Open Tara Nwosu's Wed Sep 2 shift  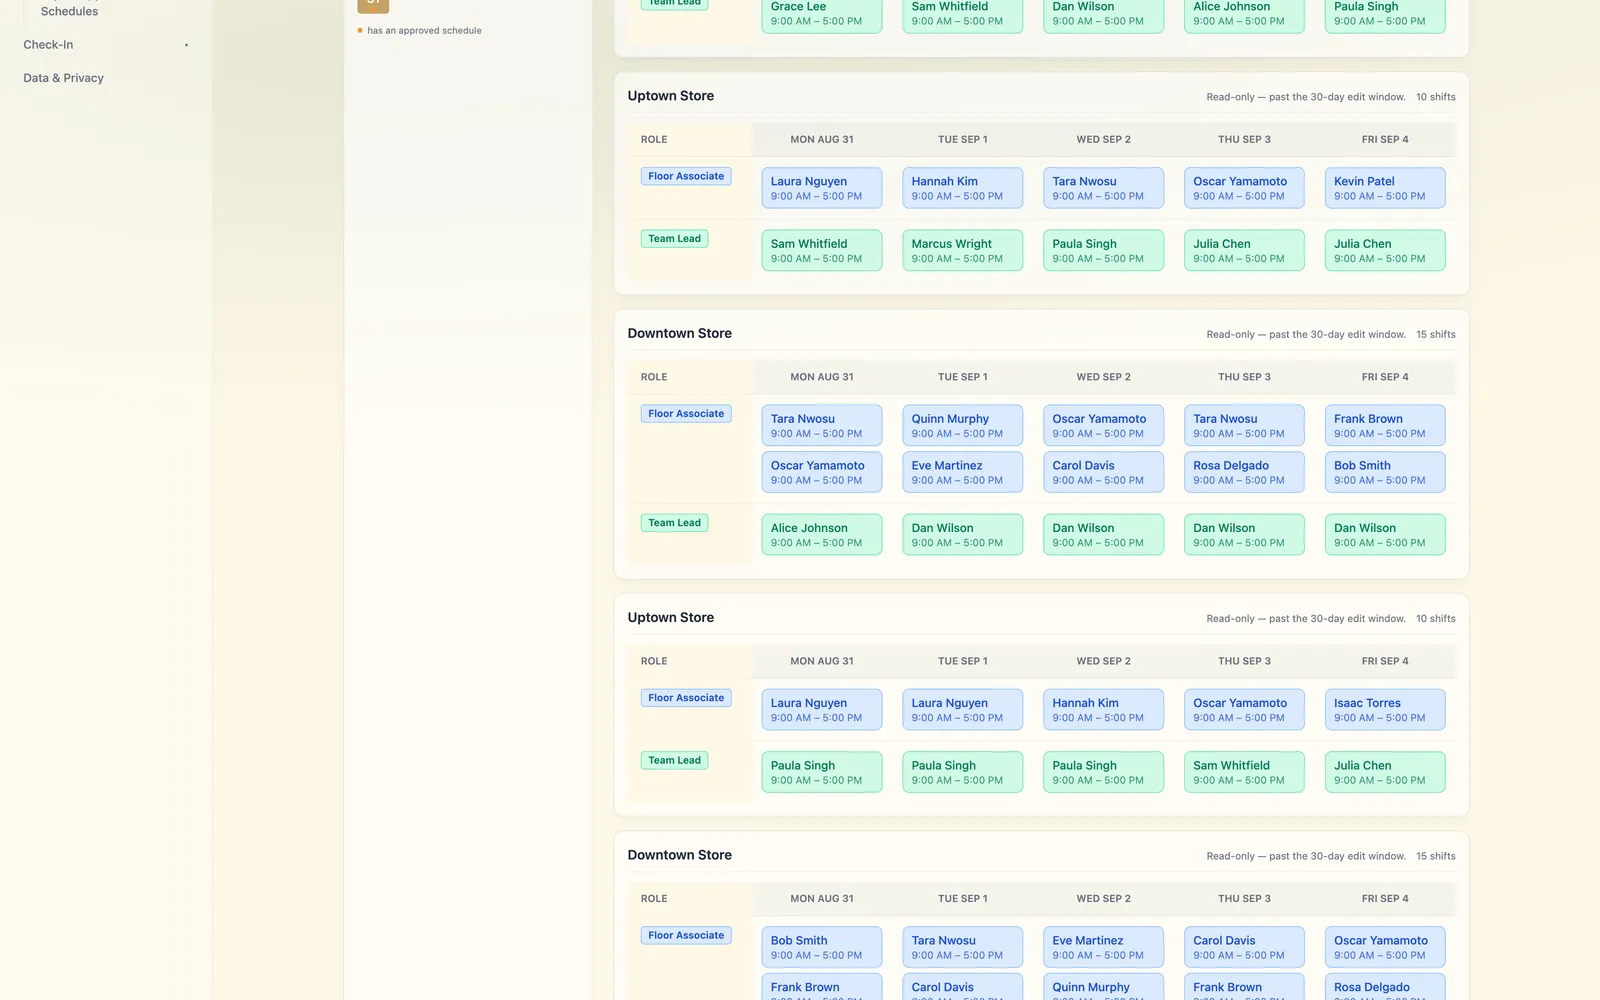pyautogui.click(x=1103, y=188)
